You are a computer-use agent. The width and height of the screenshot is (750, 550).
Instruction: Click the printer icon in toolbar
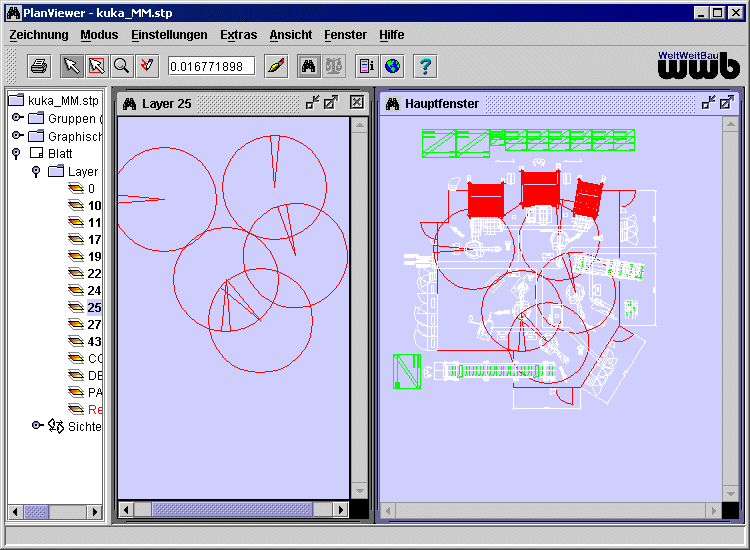[39, 66]
